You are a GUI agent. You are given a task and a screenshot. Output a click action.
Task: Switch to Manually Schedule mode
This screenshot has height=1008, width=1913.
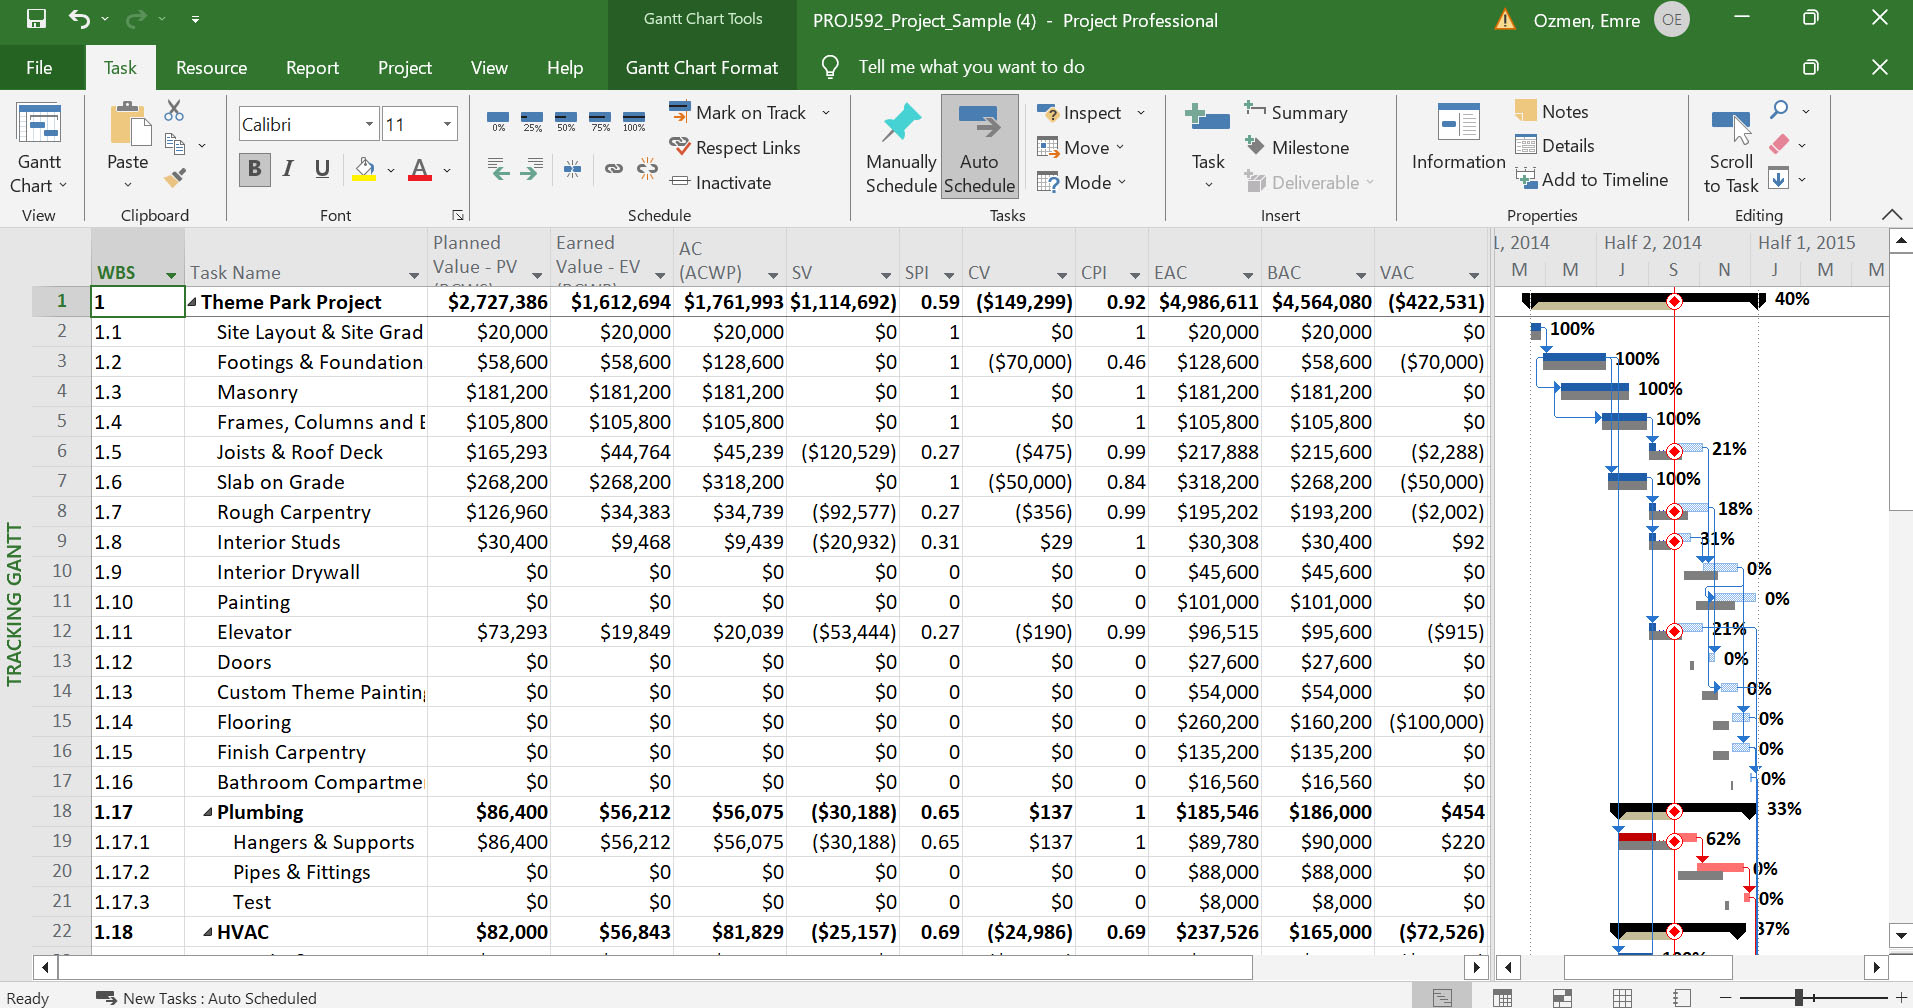click(900, 148)
